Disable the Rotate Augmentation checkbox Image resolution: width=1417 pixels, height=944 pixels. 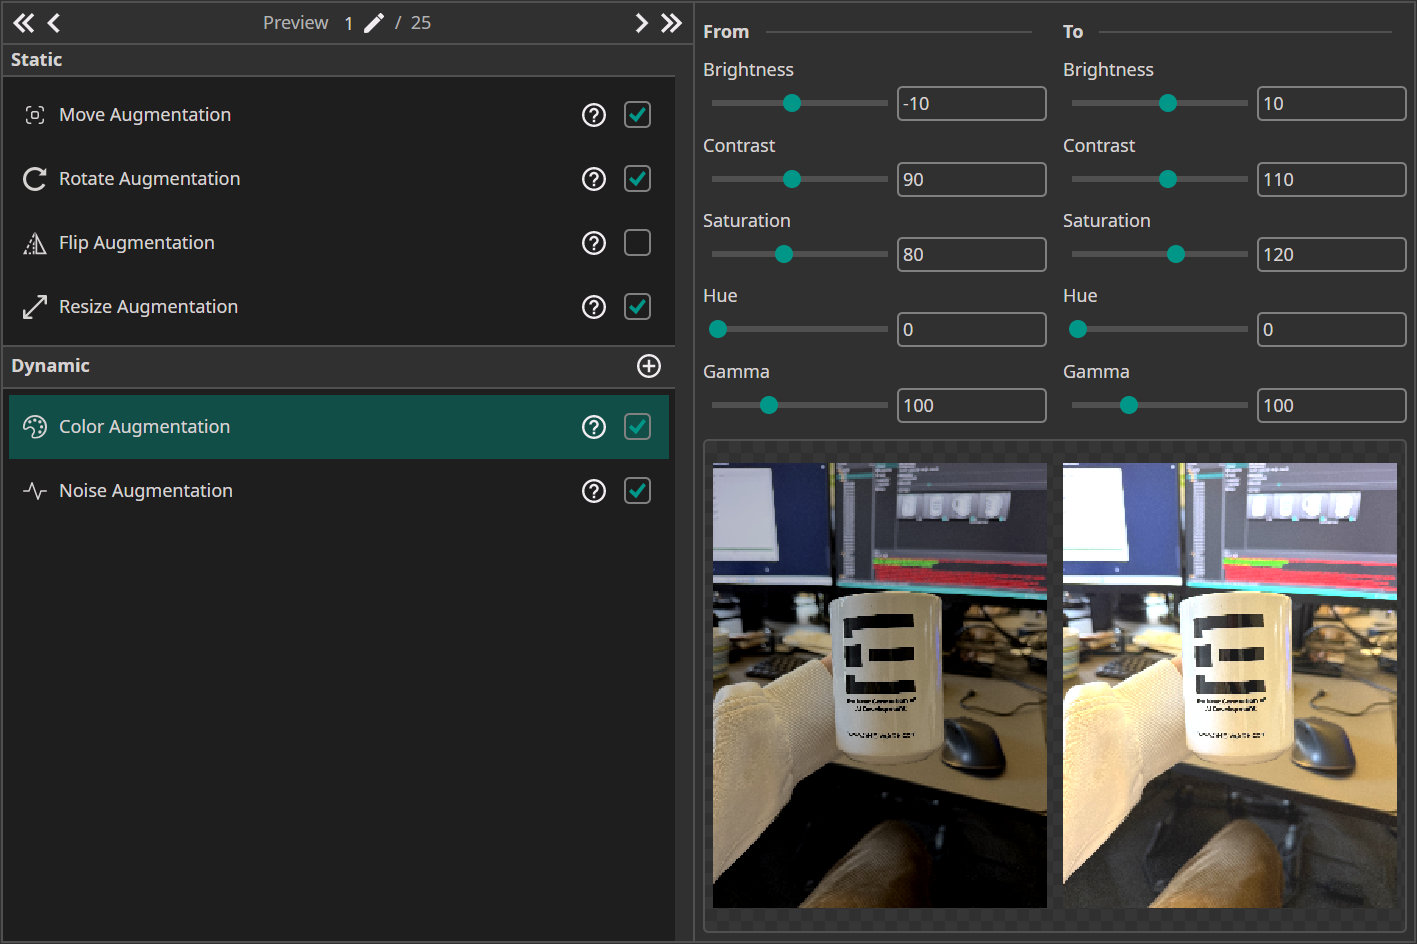click(x=637, y=179)
